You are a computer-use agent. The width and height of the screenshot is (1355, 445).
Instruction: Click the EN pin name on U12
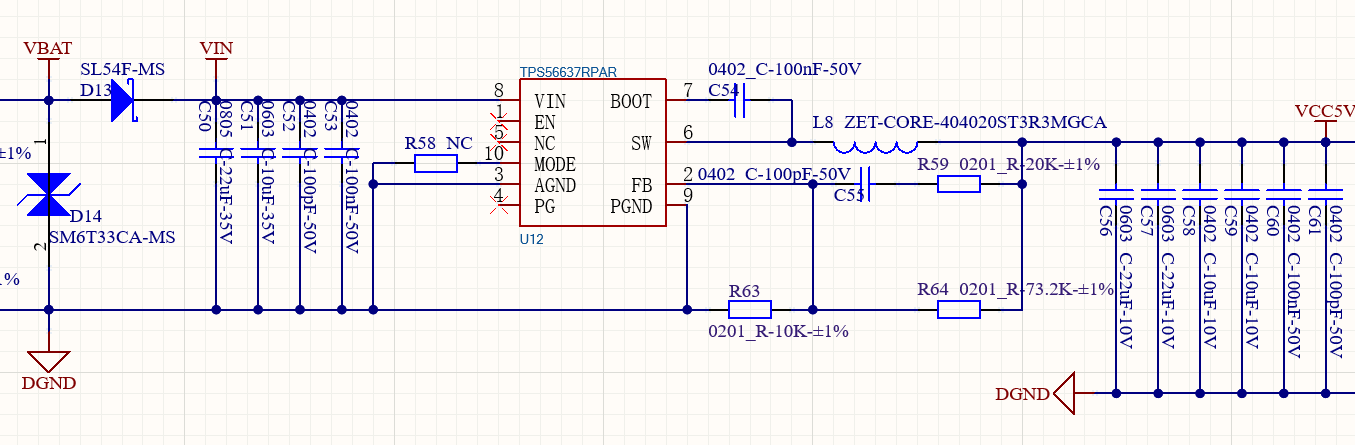pos(545,122)
